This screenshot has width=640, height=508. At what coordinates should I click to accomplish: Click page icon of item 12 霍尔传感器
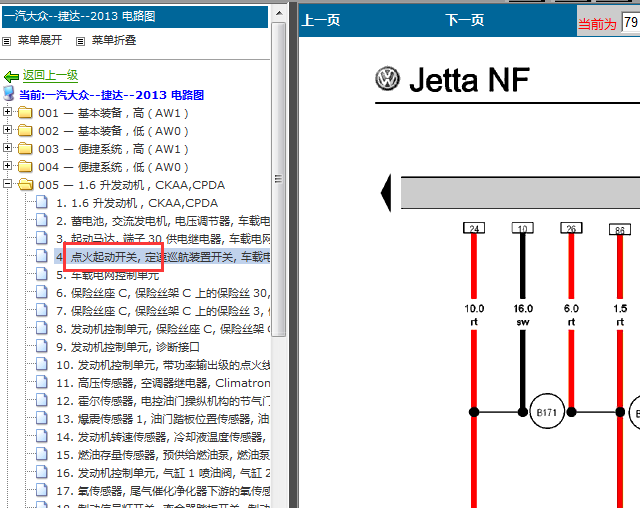pos(41,400)
